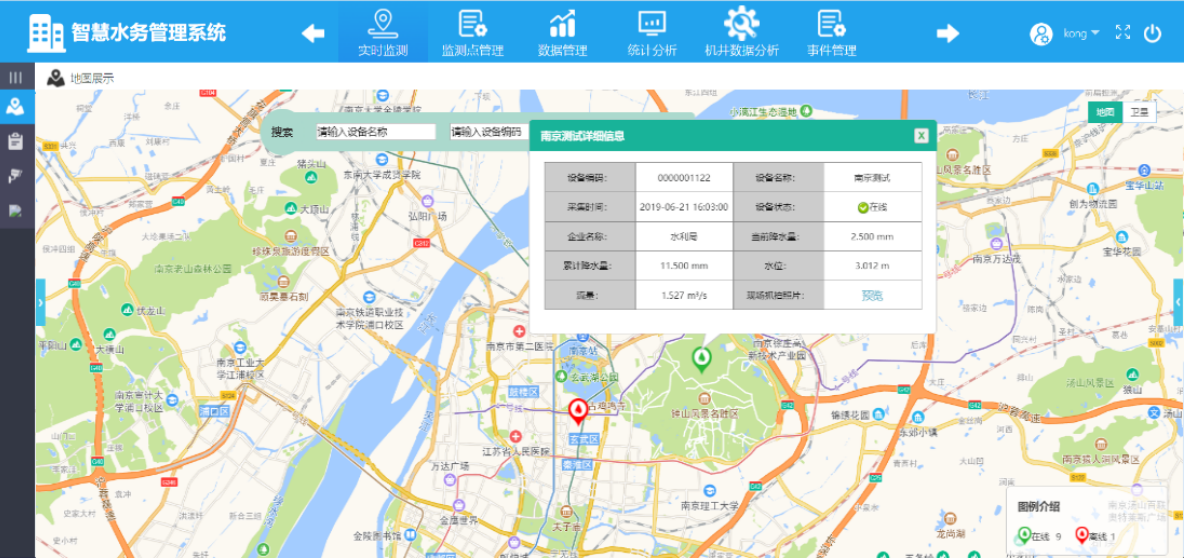The width and height of the screenshot is (1184, 559).
Task: Open 事件管理 event management icon
Action: tap(830, 24)
